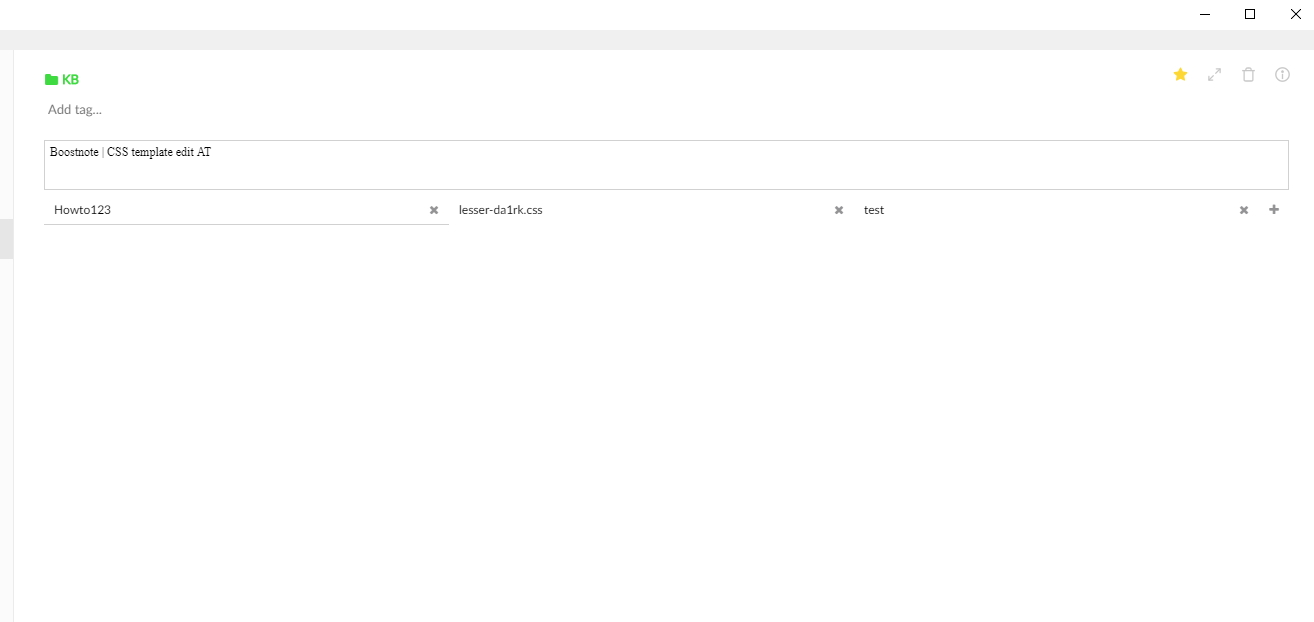The height and width of the screenshot is (622, 1314).
Task: Add a new snippet with plus icon
Action: (1274, 210)
